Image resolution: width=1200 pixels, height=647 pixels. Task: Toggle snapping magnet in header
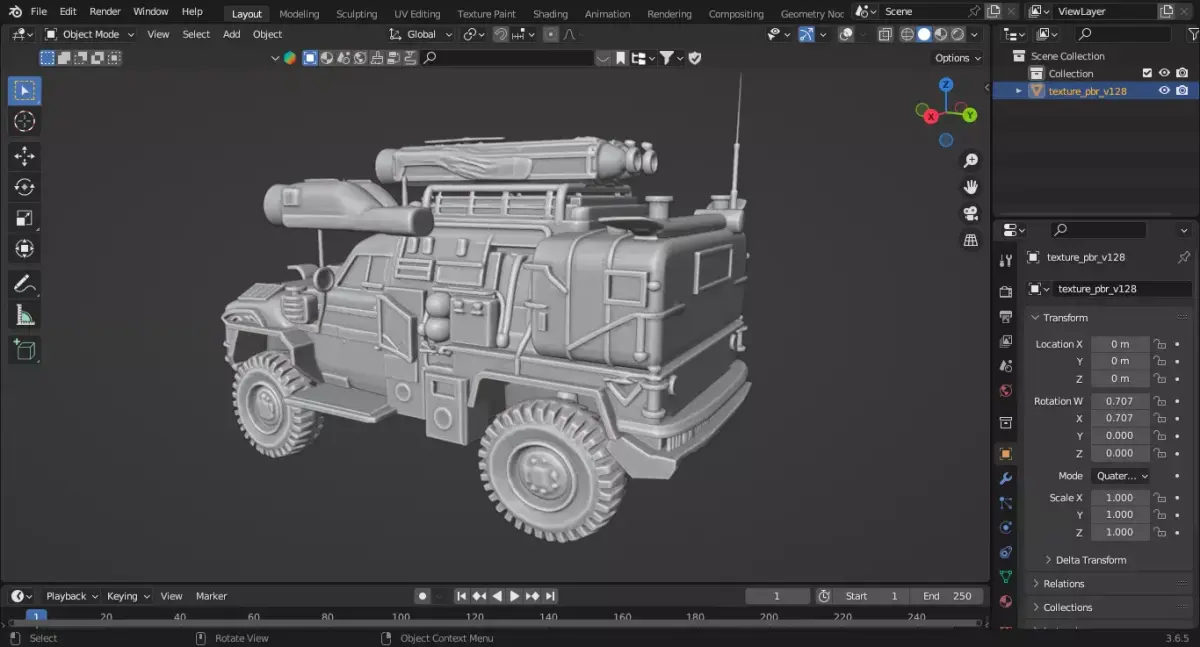[x=501, y=34]
